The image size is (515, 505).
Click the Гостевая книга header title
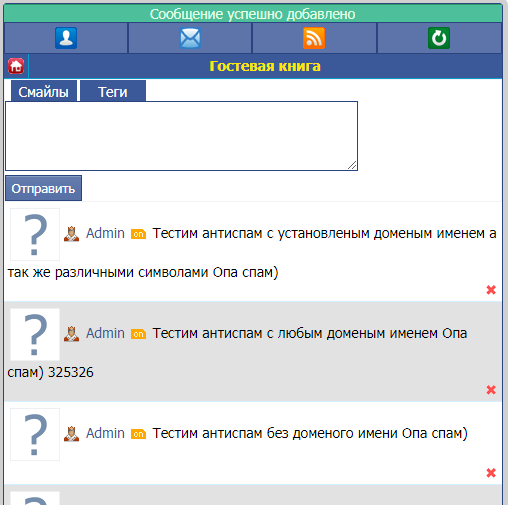point(265,66)
